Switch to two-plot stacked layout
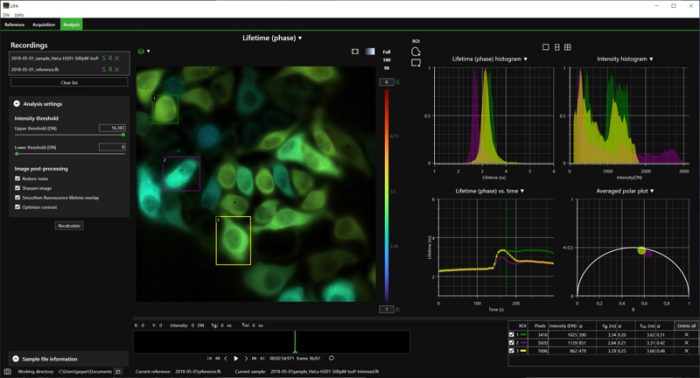The height and width of the screenshot is (378, 700). pyautogui.click(x=557, y=47)
